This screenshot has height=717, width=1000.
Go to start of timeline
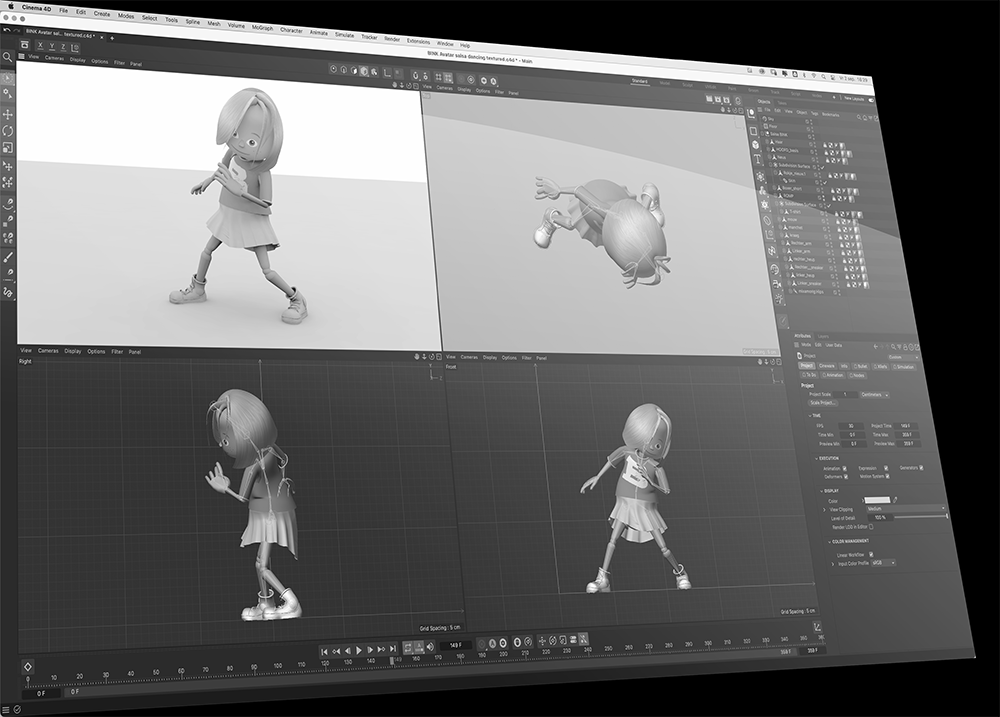coord(324,651)
